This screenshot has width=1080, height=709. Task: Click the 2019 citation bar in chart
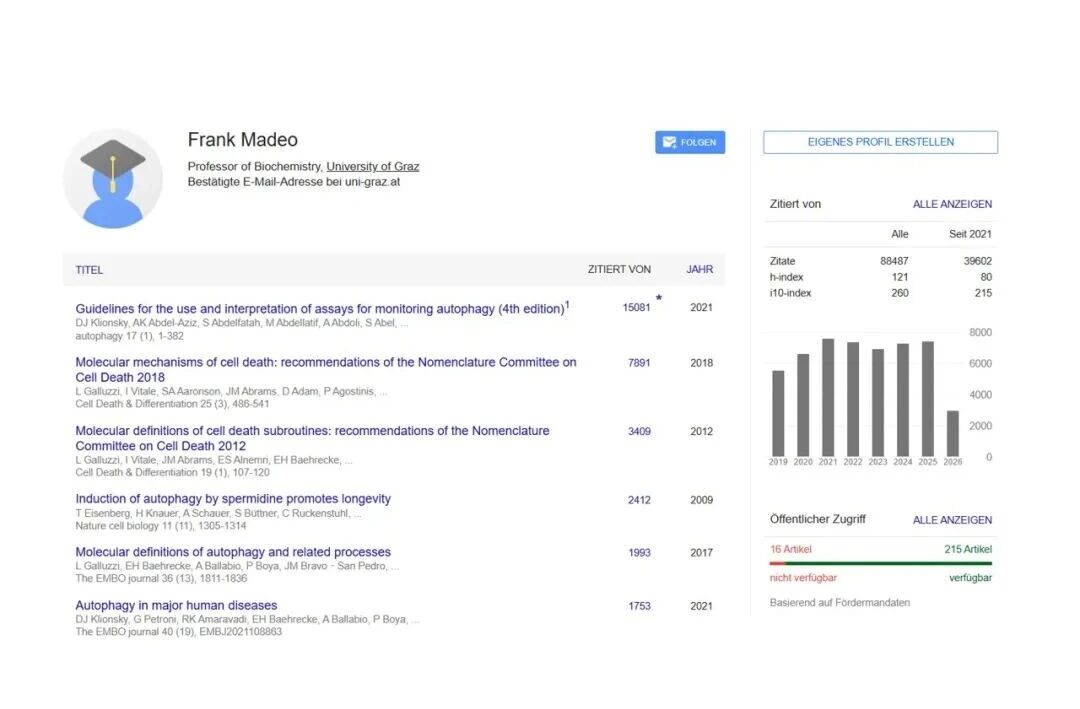pos(778,413)
